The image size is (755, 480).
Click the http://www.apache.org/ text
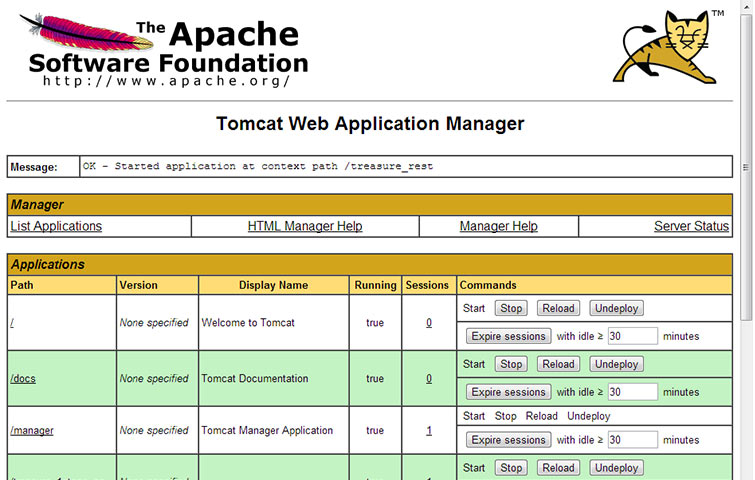click(x=166, y=80)
